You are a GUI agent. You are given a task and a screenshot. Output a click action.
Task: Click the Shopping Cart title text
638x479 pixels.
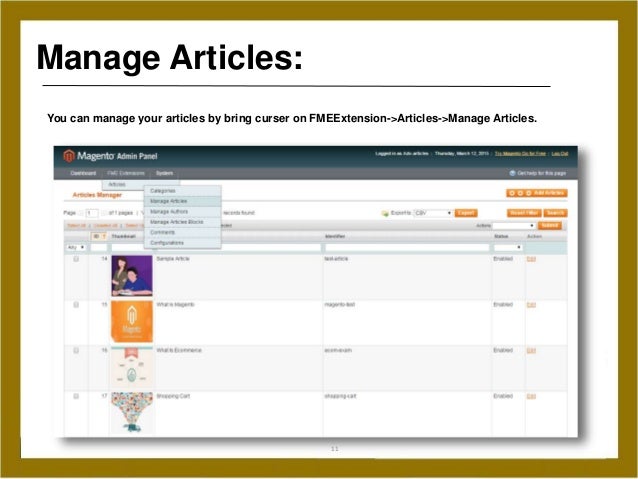click(173, 396)
